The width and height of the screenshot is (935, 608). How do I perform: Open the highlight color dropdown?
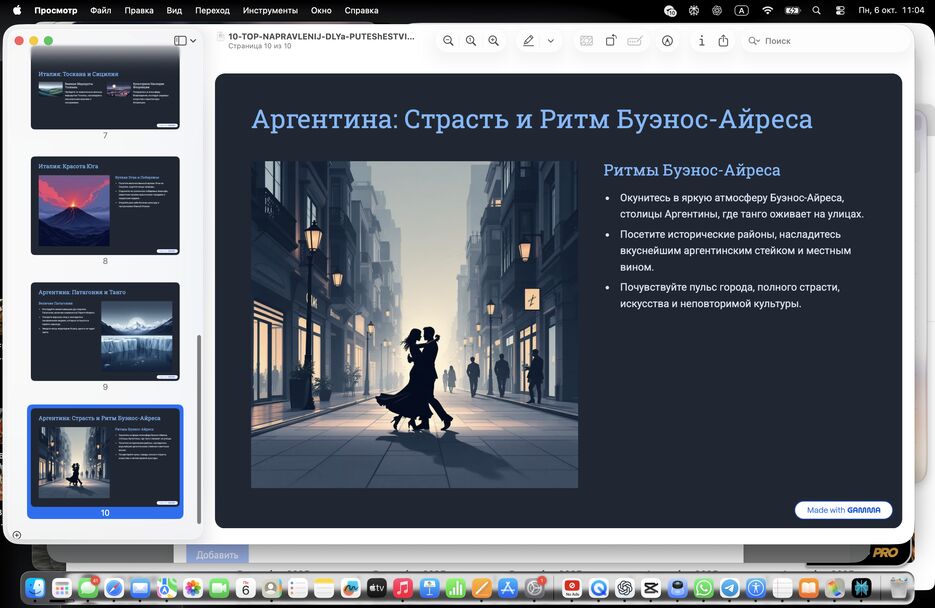[x=550, y=40]
